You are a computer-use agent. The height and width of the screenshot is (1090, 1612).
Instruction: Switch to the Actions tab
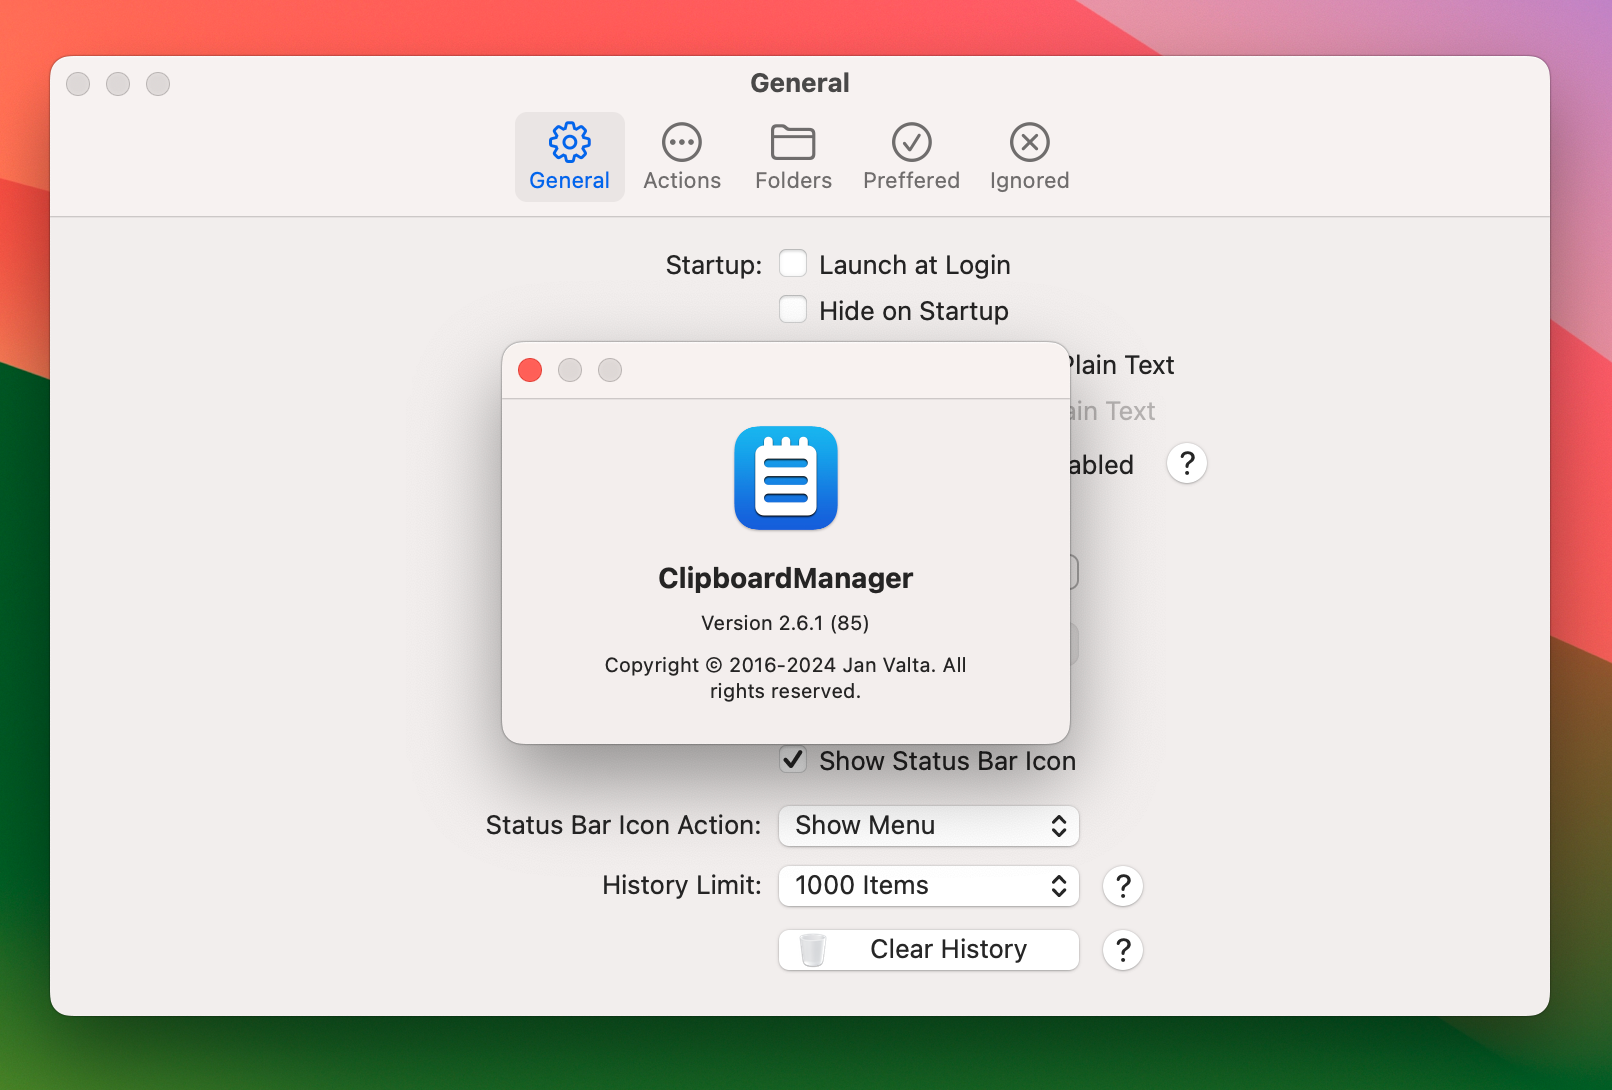click(x=682, y=157)
